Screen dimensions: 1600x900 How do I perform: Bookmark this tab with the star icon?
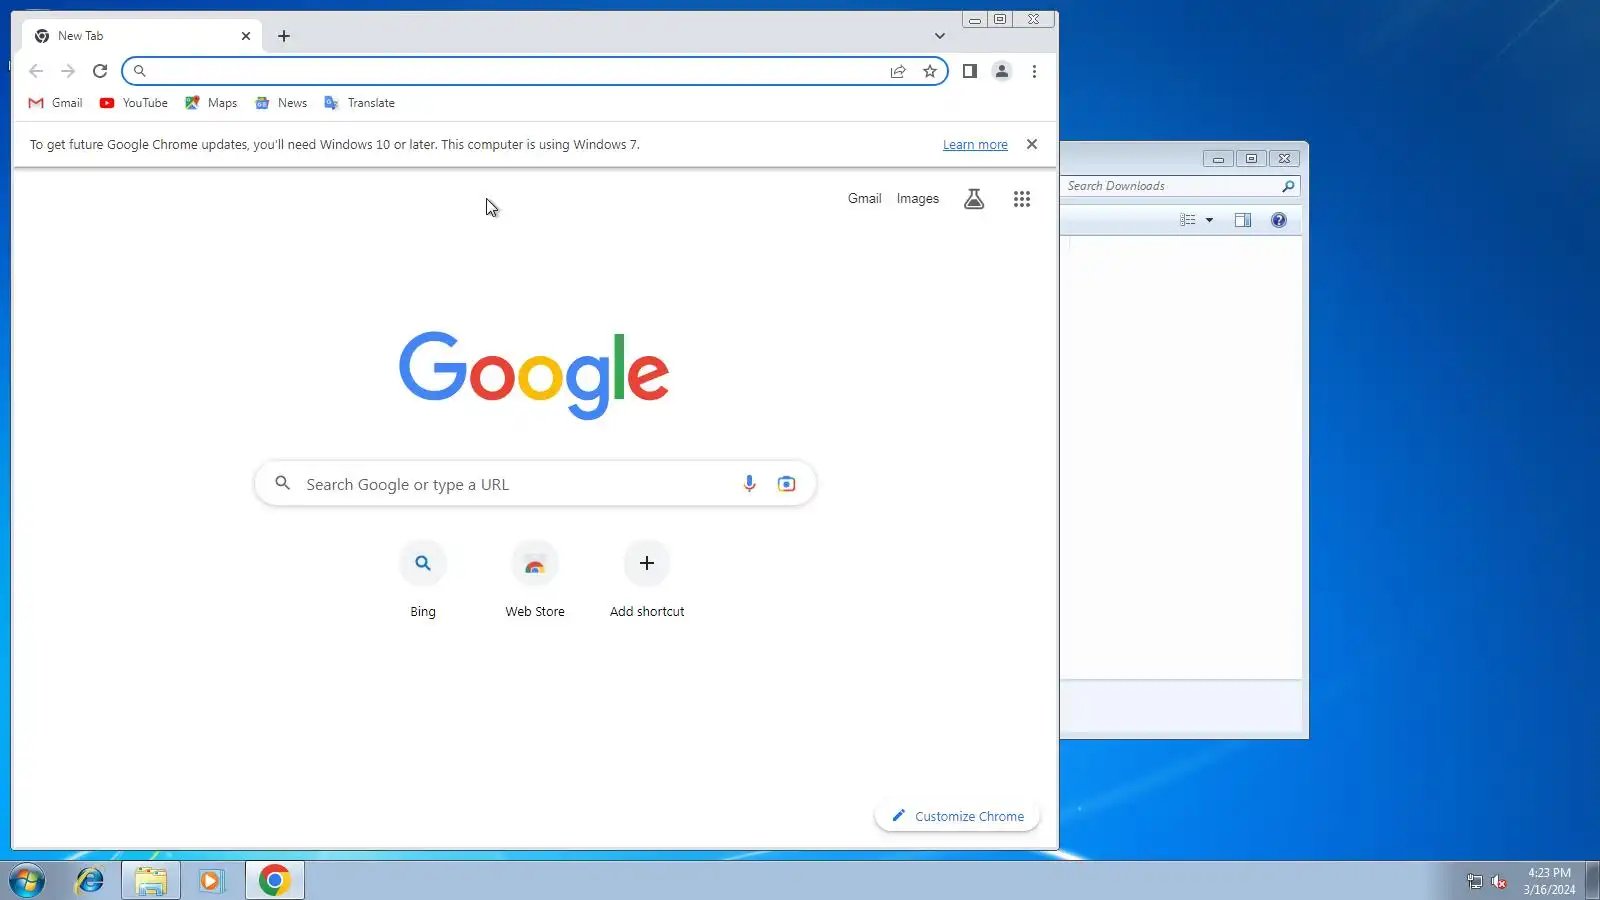pos(930,71)
